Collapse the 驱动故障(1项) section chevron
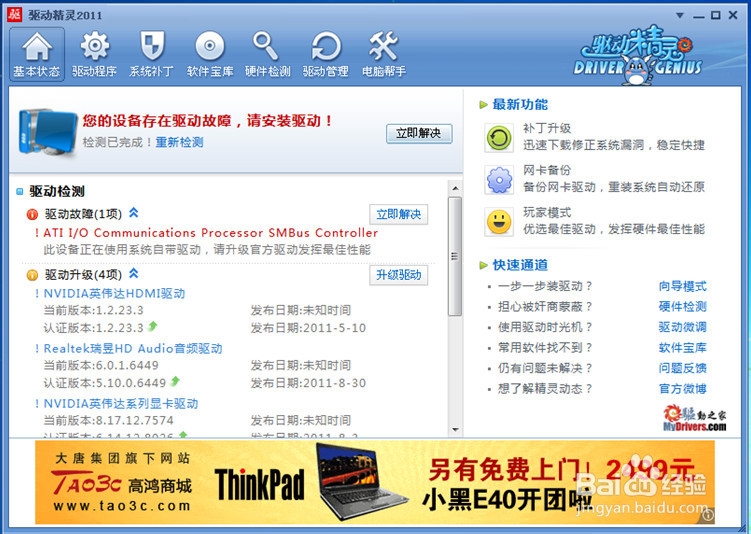751x534 pixels. [134, 213]
